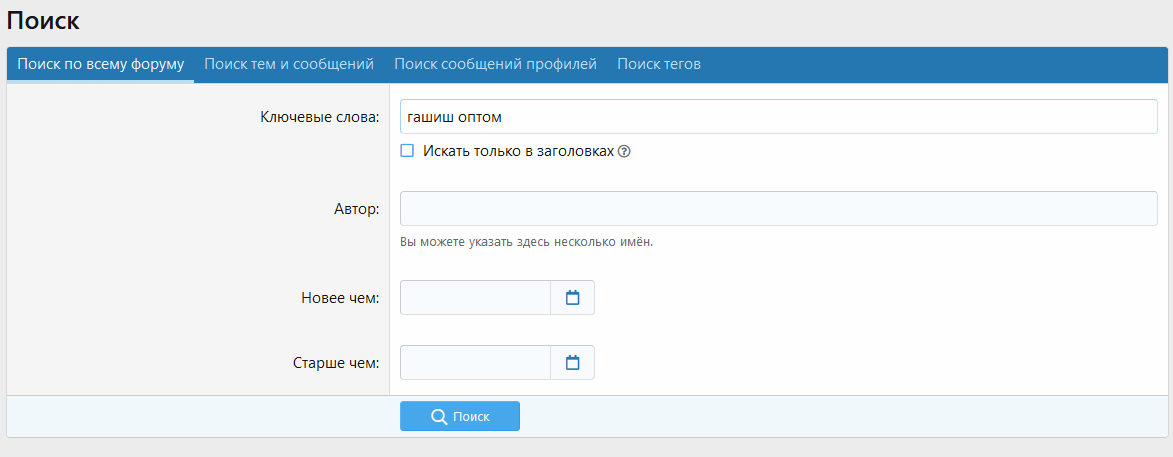
Task: Click into the "Автор" input field
Action: click(x=778, y=209)
